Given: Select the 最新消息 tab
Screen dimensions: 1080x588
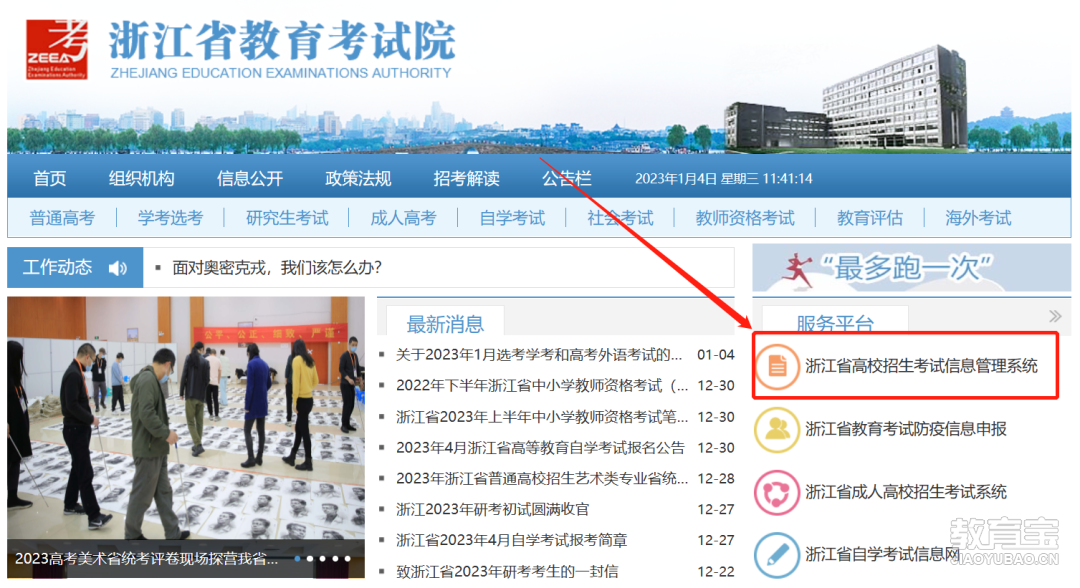Looking at the screenshot, I should (x=445, y=323).
